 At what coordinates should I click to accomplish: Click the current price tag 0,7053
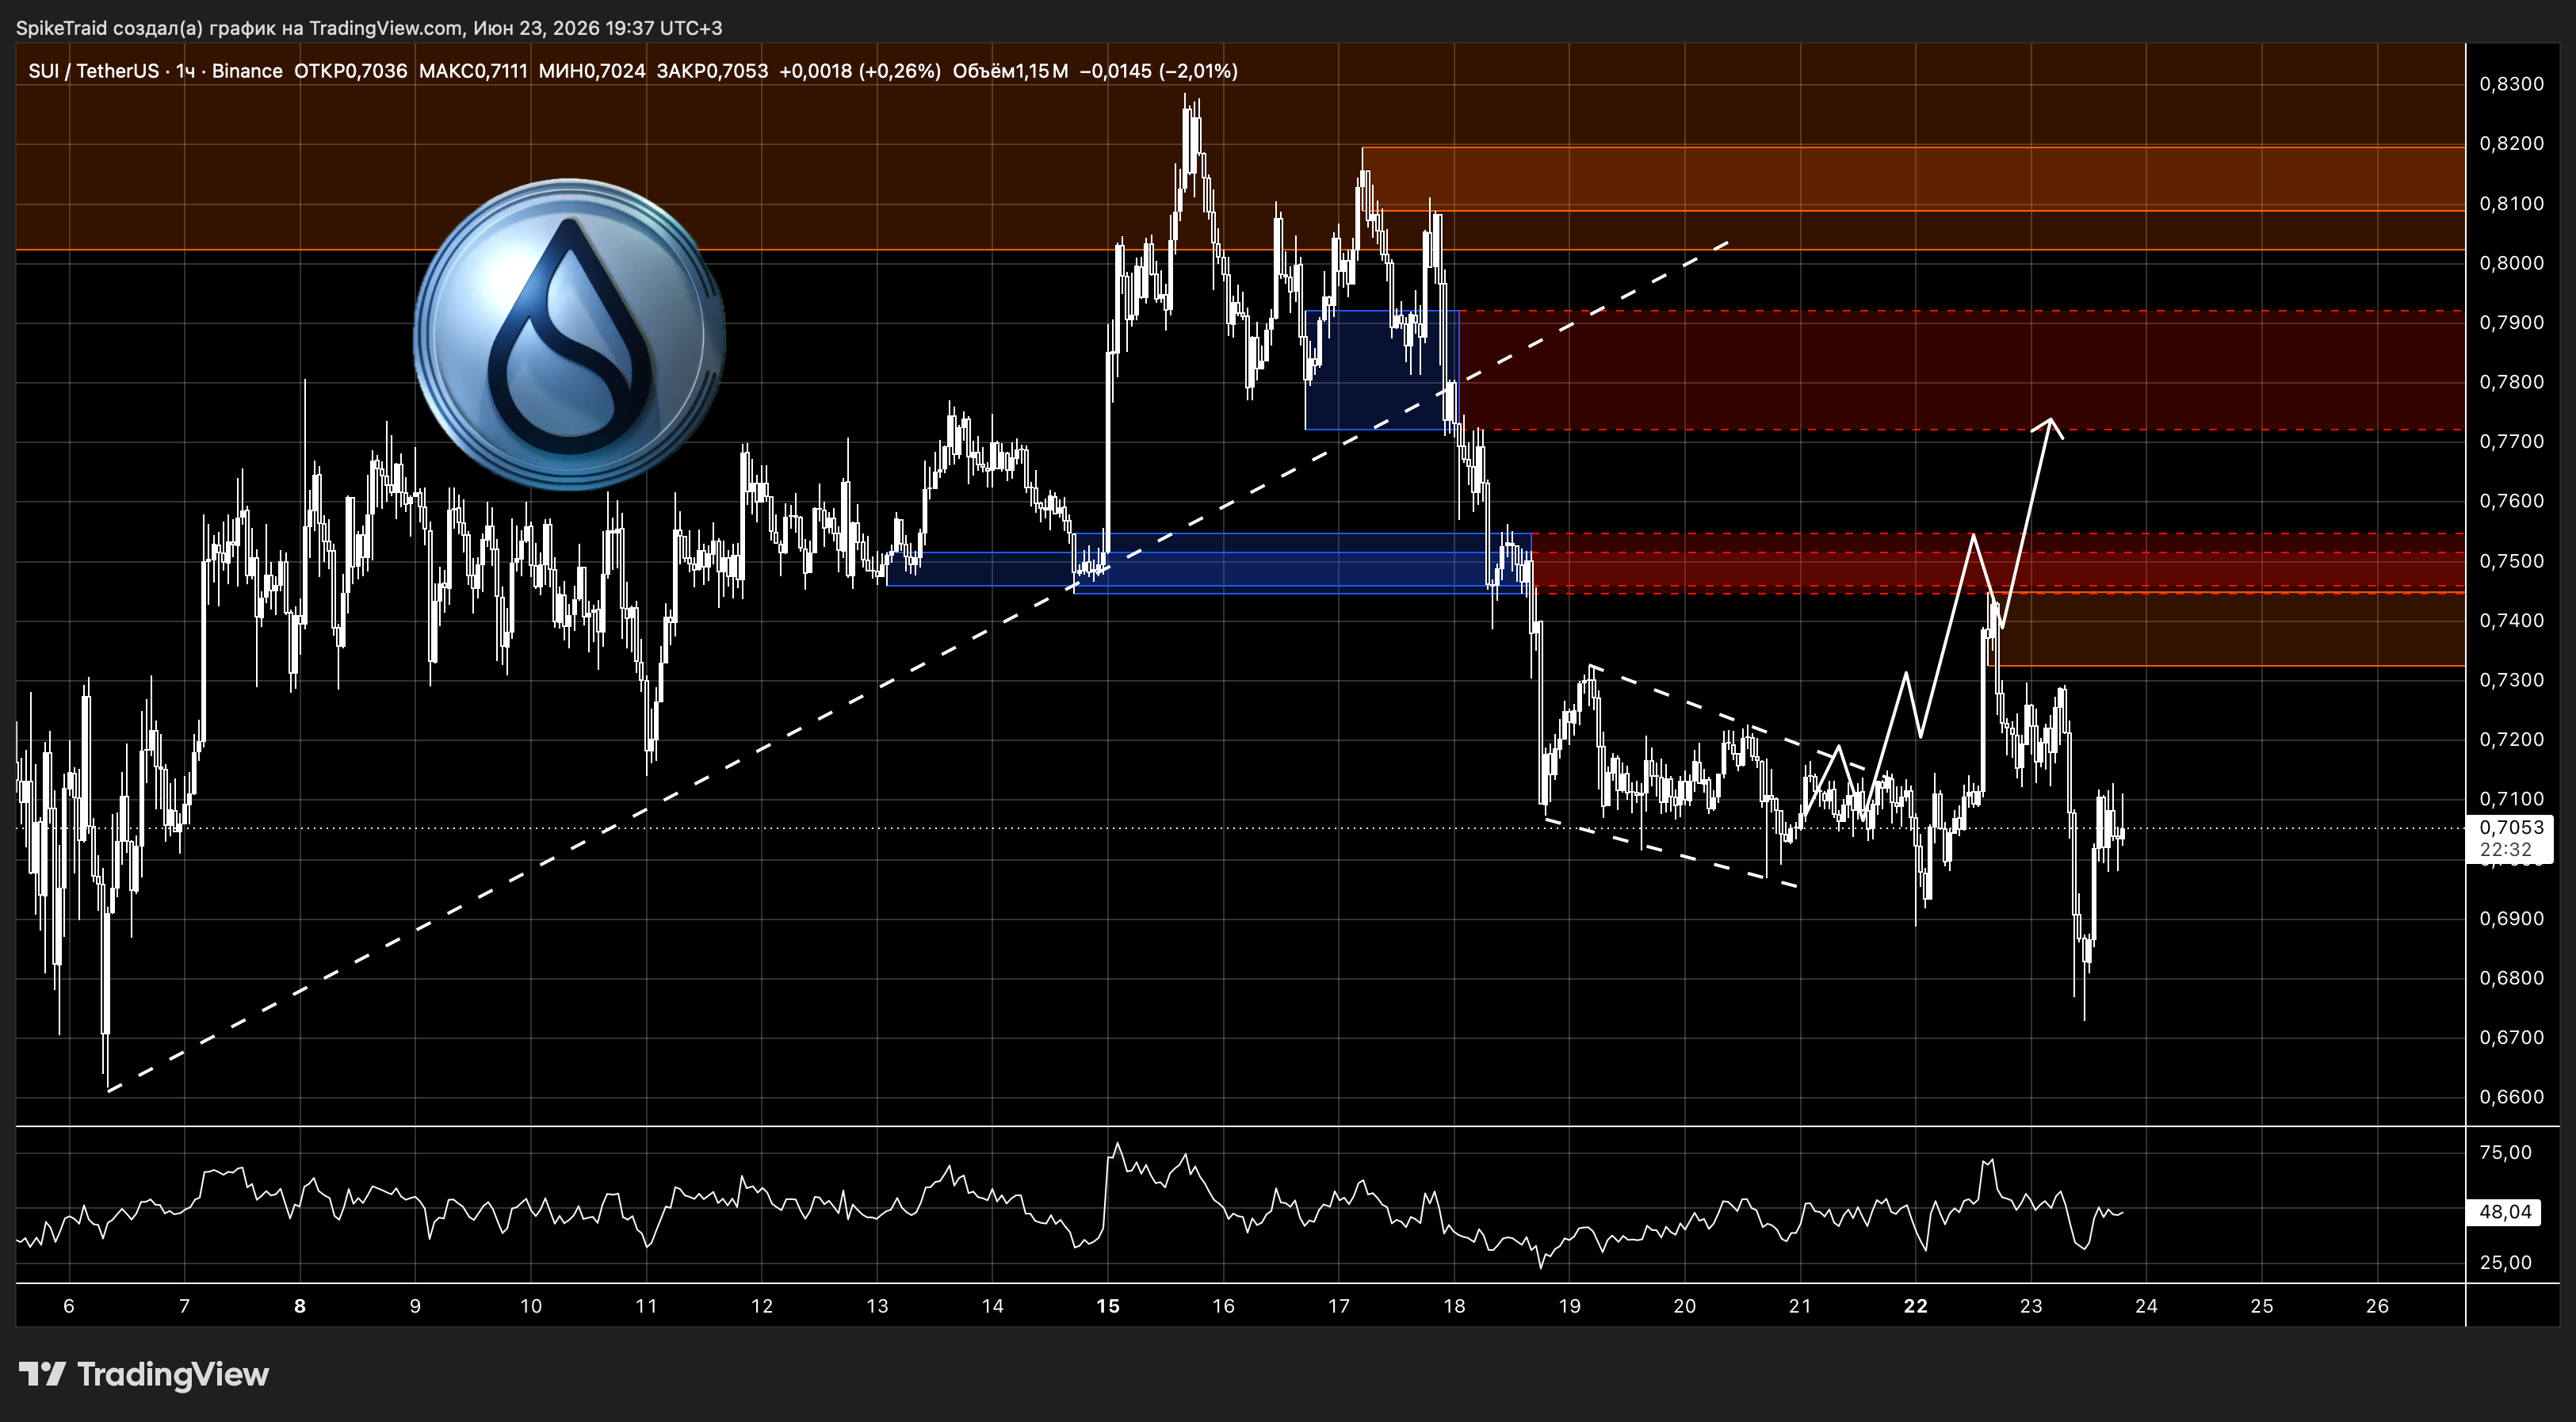click(2511, 828)
